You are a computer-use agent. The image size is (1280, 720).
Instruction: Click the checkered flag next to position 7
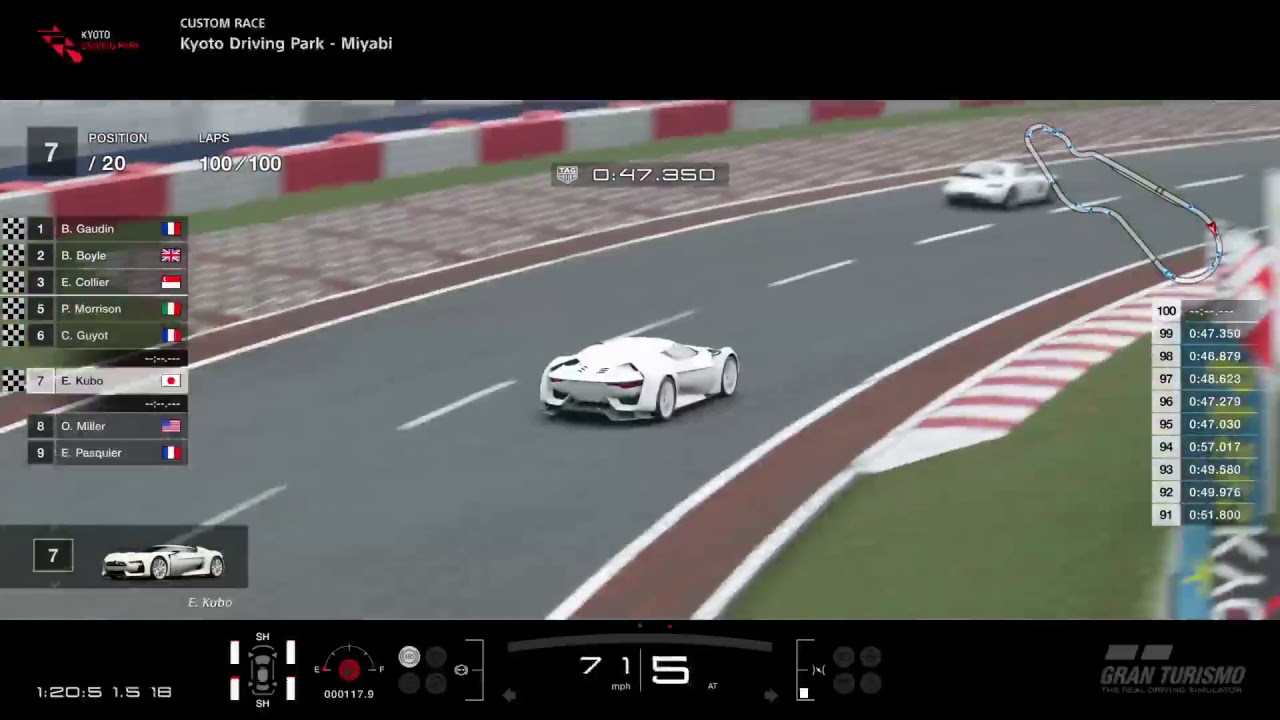click(13, 381)
